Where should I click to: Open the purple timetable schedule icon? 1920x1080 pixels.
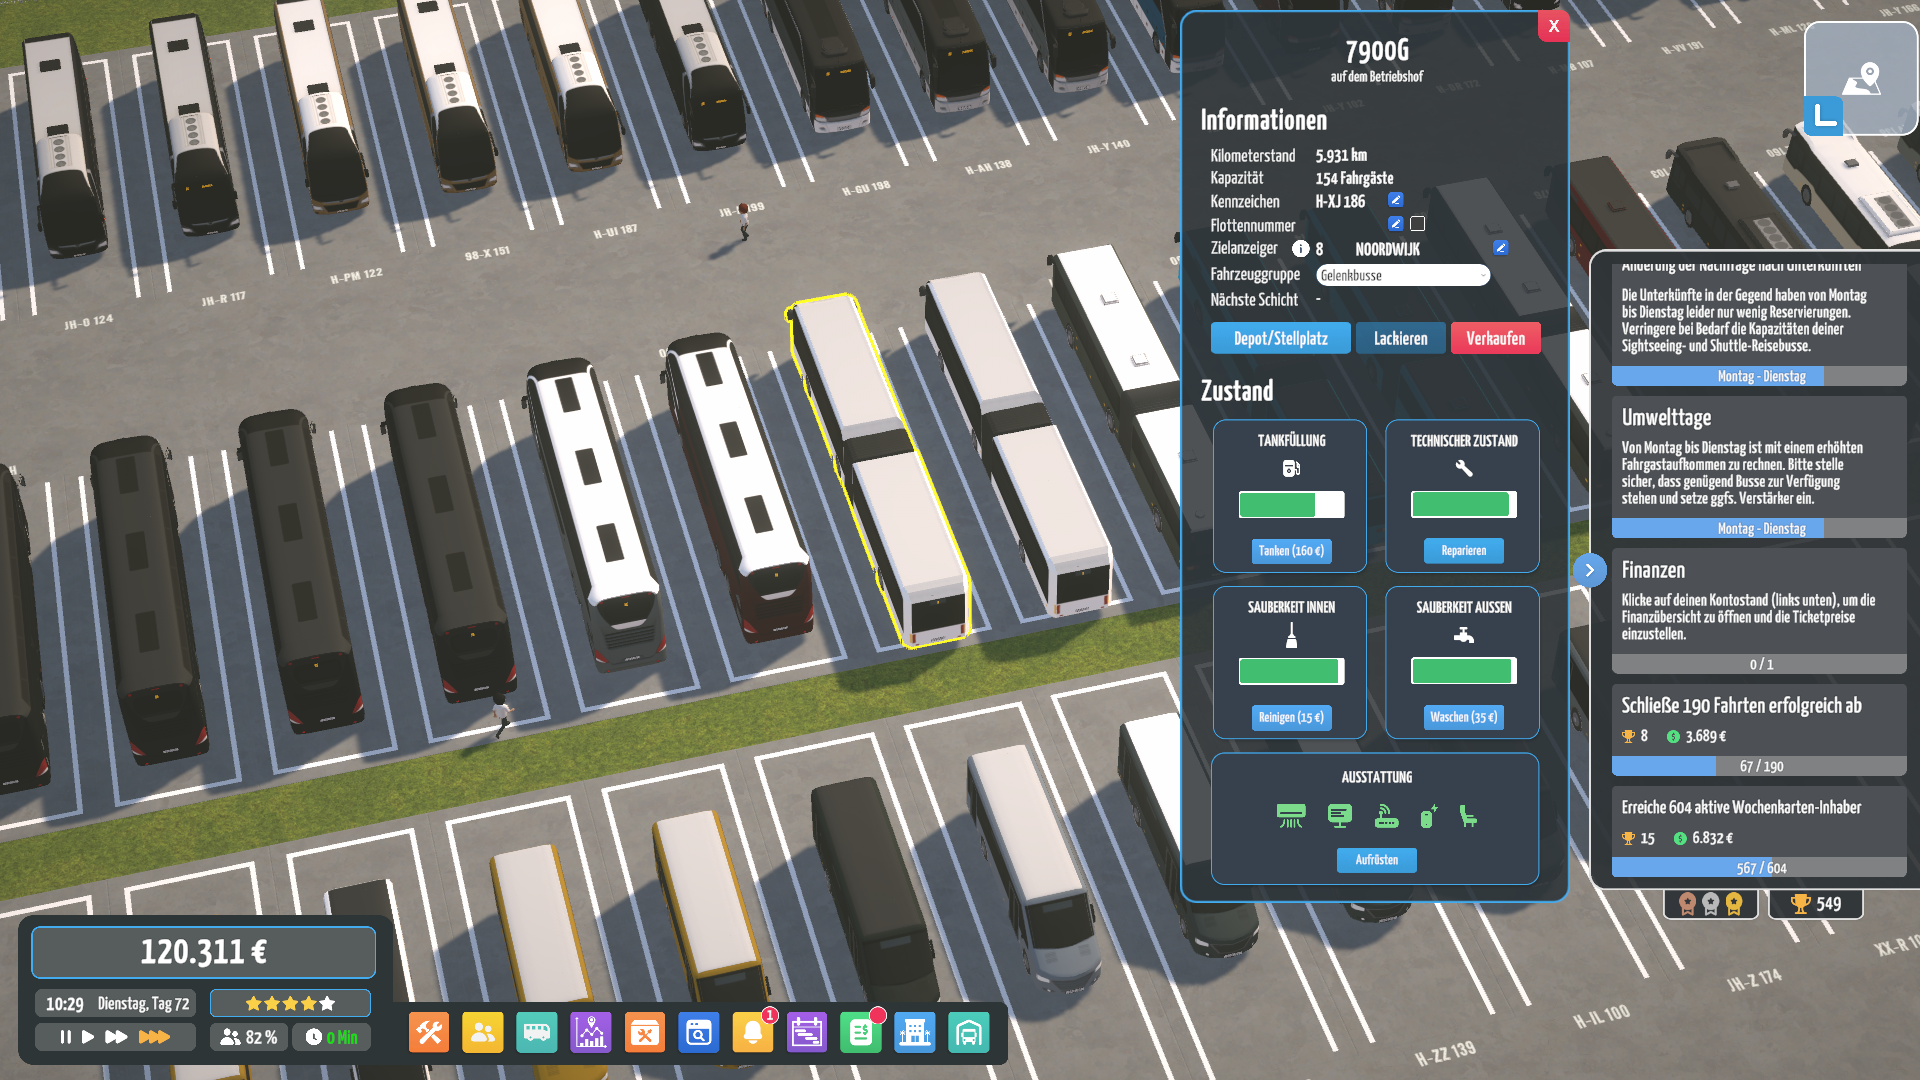pyautogui.click(x=807, y=1033)
